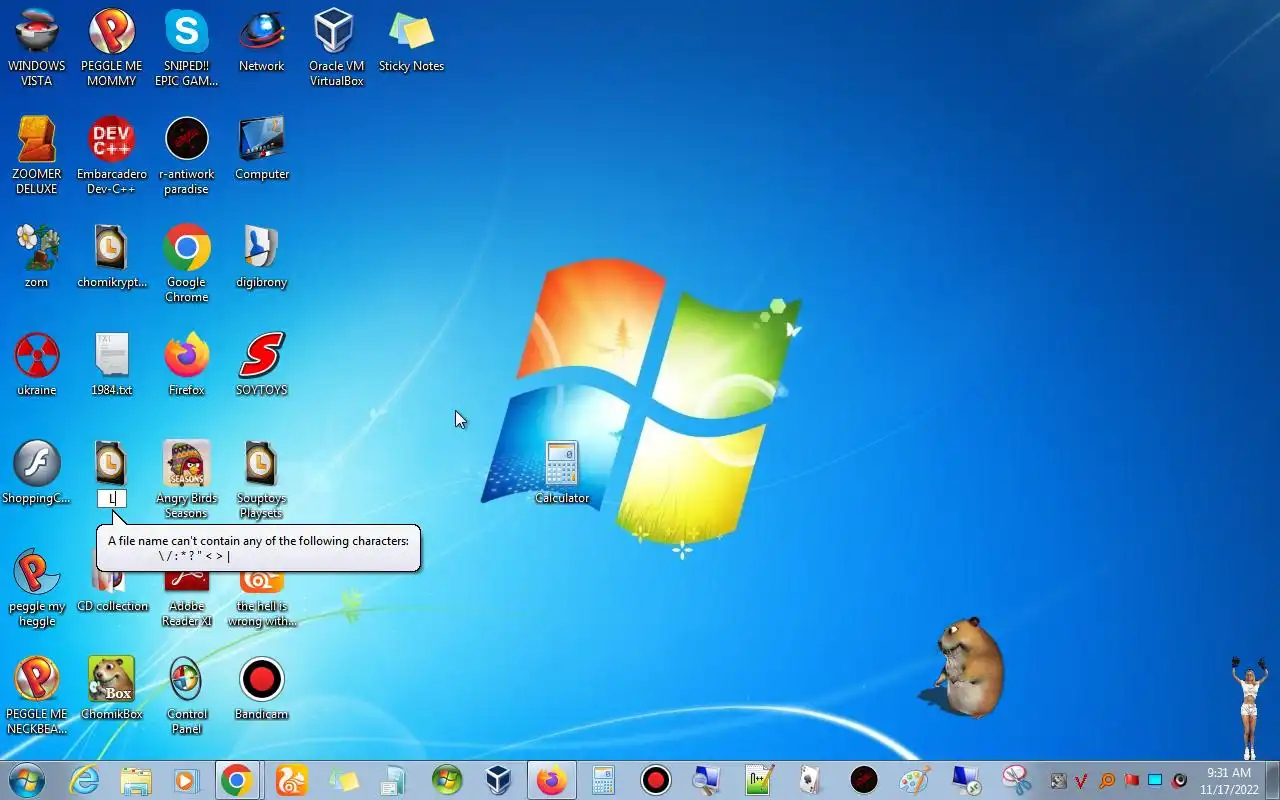Select the Calculator icon on the desktop
1280x800 pixels.
(562, 473)
